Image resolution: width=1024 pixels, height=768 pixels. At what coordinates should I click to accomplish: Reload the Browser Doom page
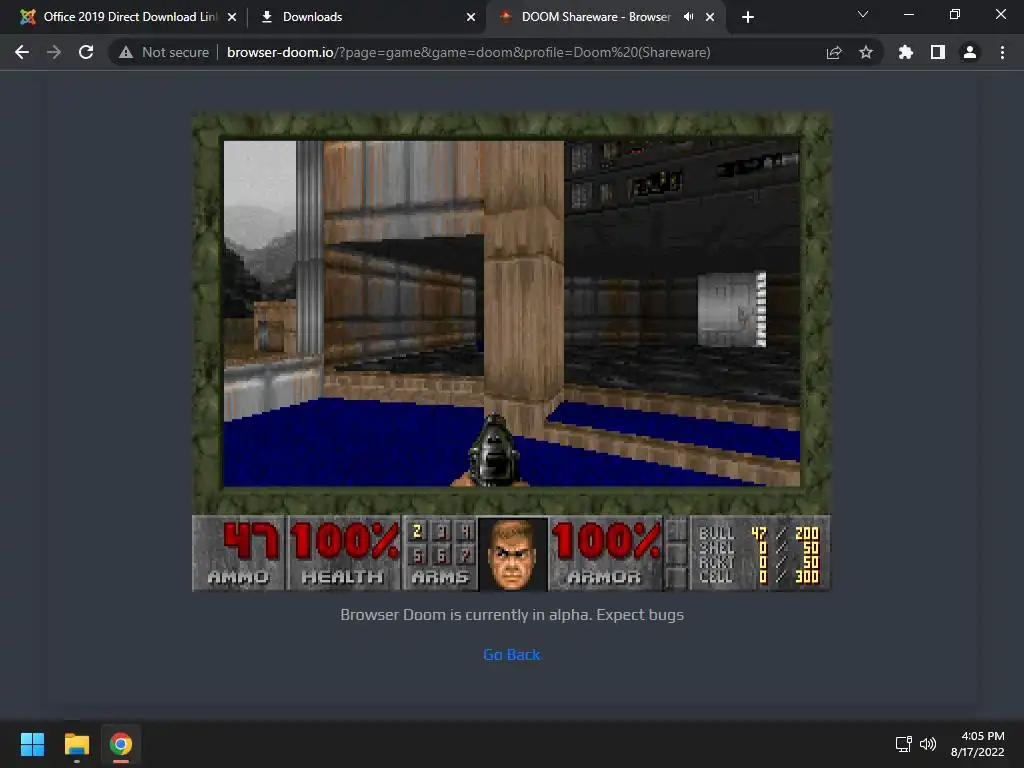point(86,52)
